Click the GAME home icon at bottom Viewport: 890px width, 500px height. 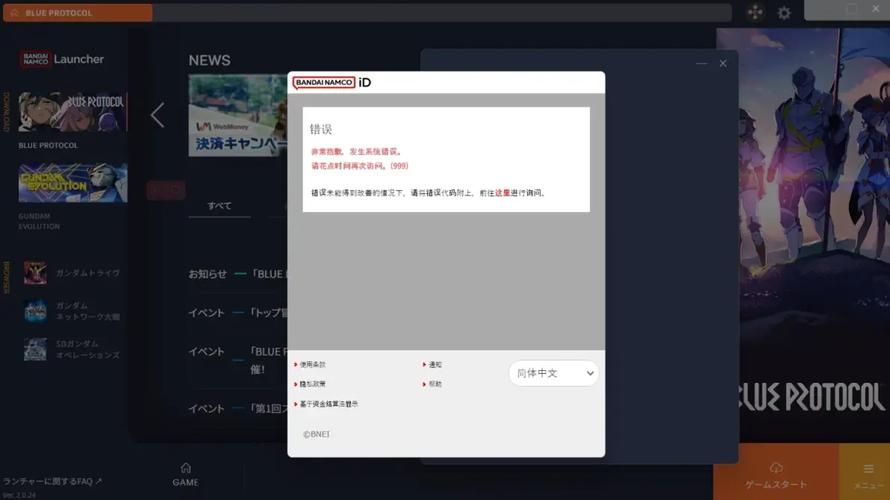[x=185, y=474]
